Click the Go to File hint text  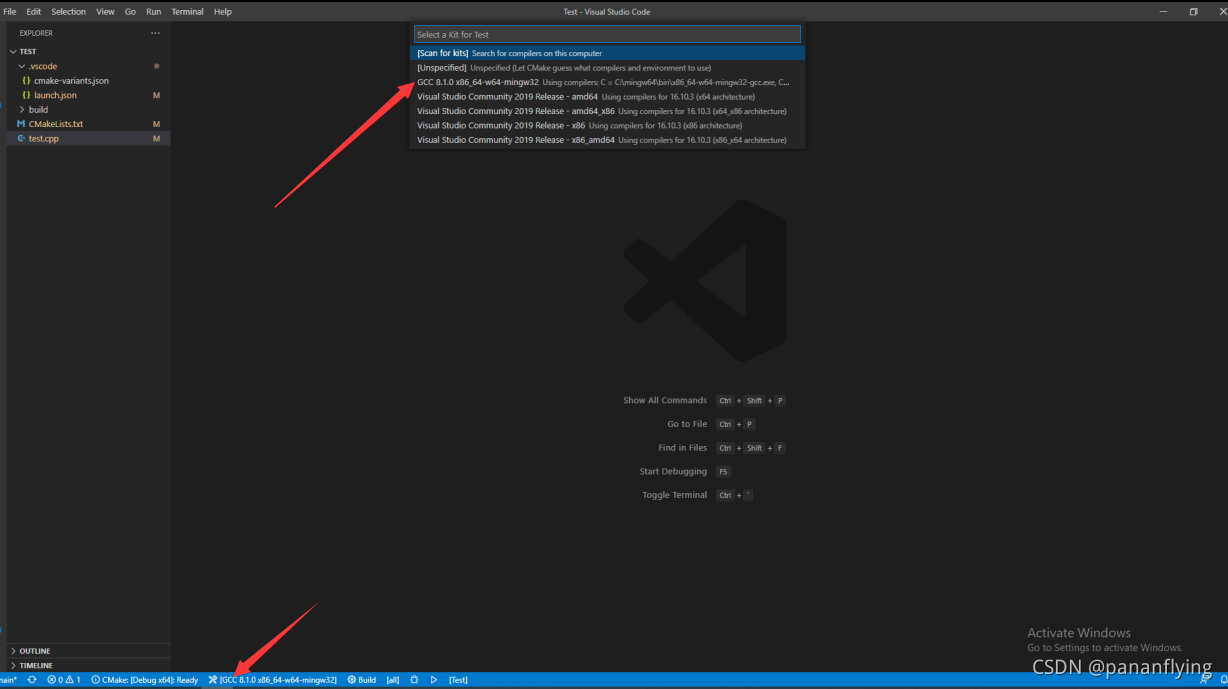(x=687, y=424)
